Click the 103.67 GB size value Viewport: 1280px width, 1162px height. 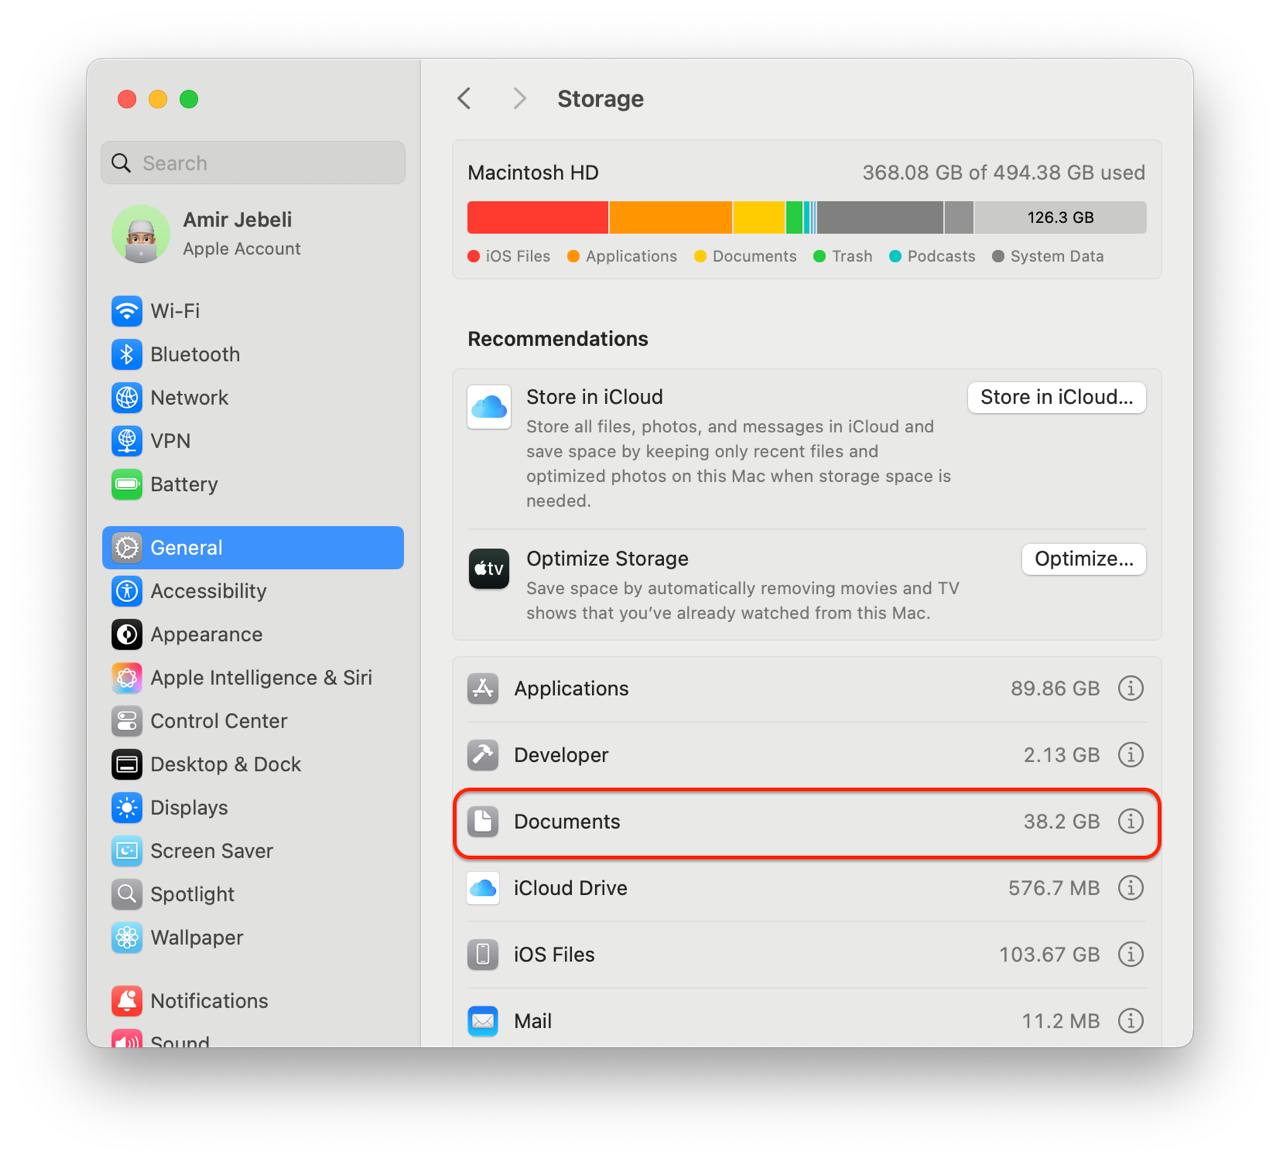click(x=1049, y=954)
